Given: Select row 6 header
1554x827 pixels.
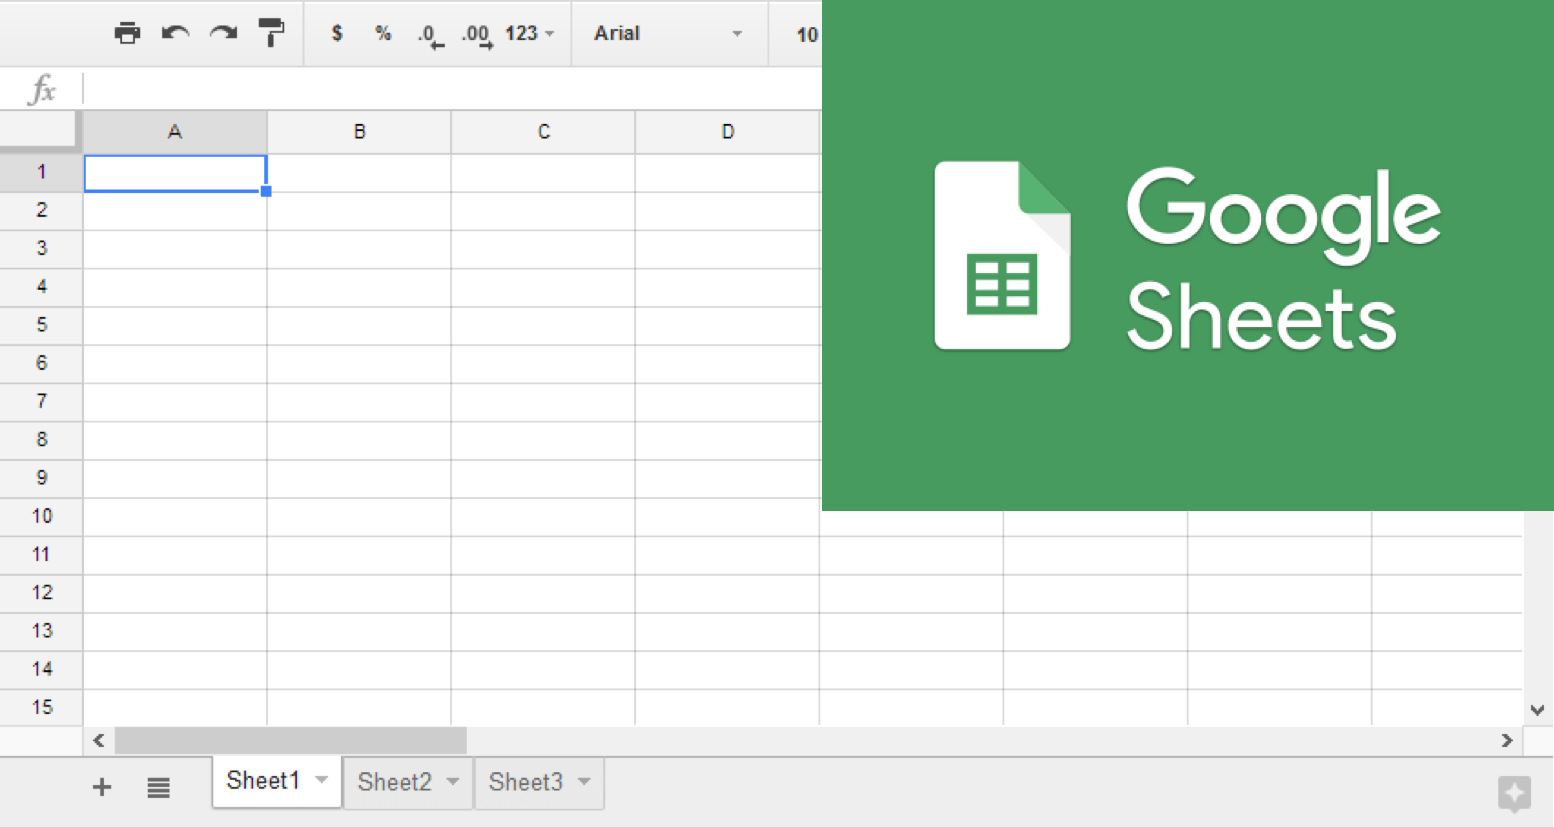Looking at the screenshot, I should pos(41,363).
